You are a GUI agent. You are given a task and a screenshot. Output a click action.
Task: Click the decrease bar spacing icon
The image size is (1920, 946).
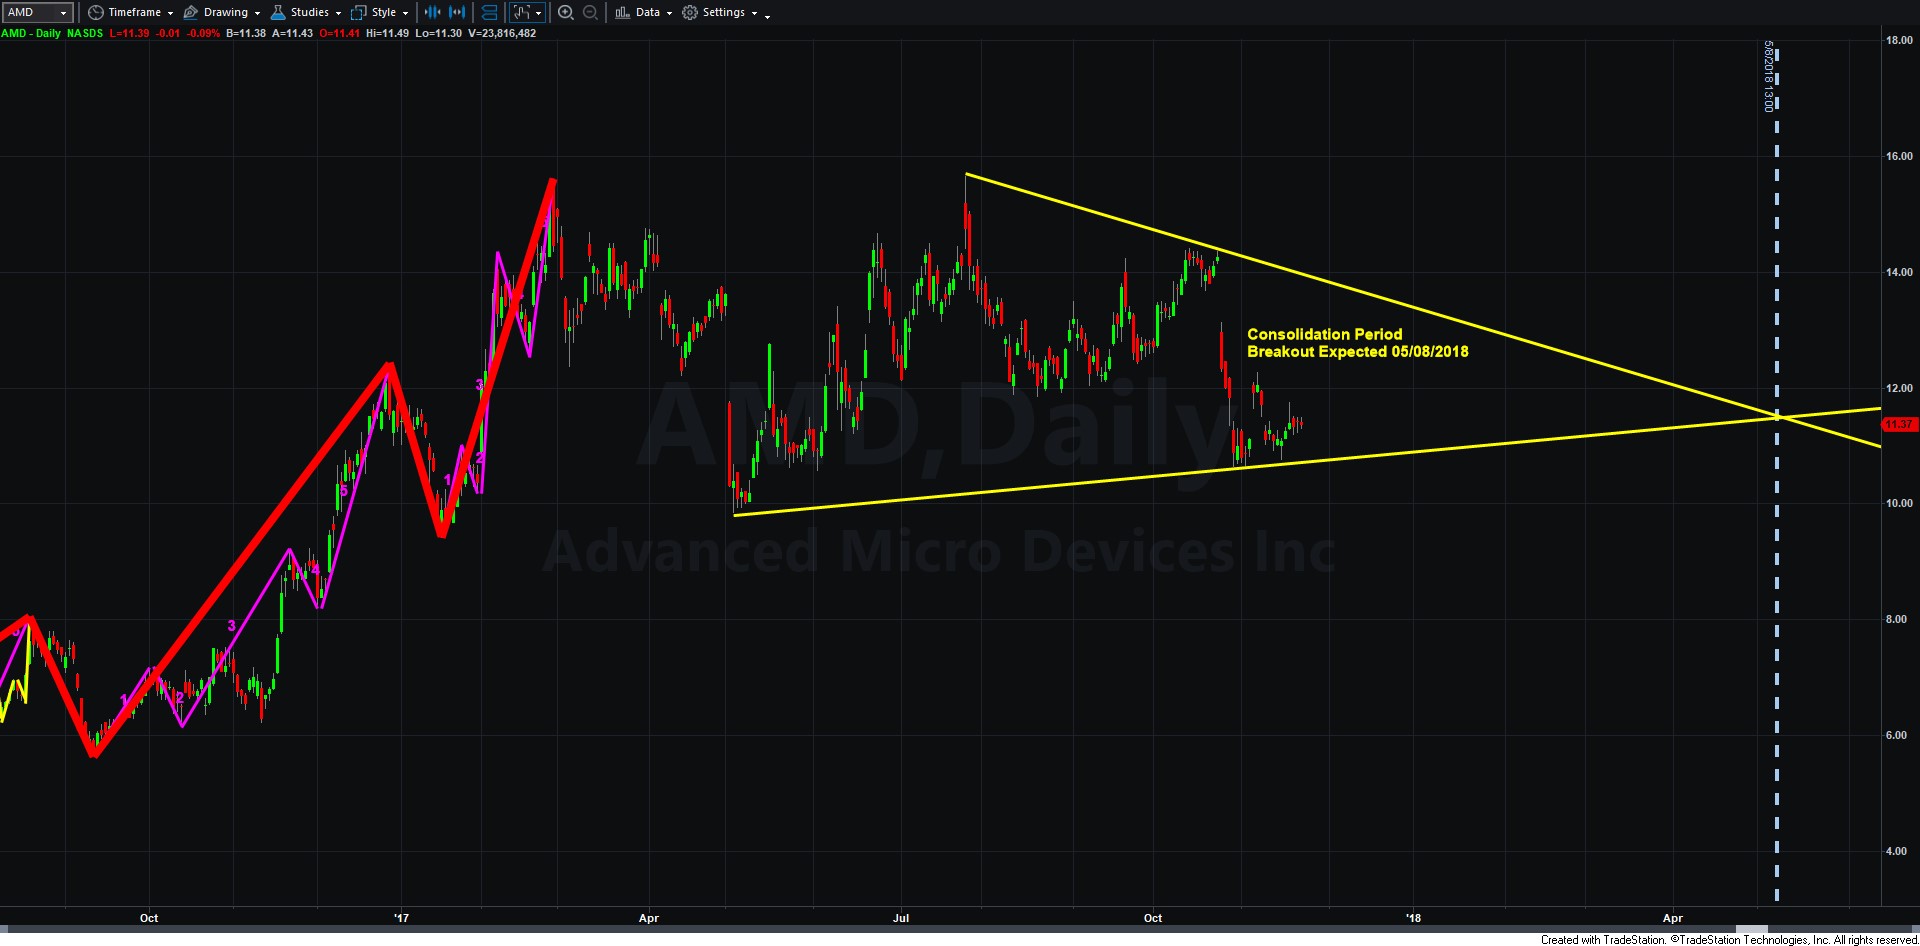432,13
